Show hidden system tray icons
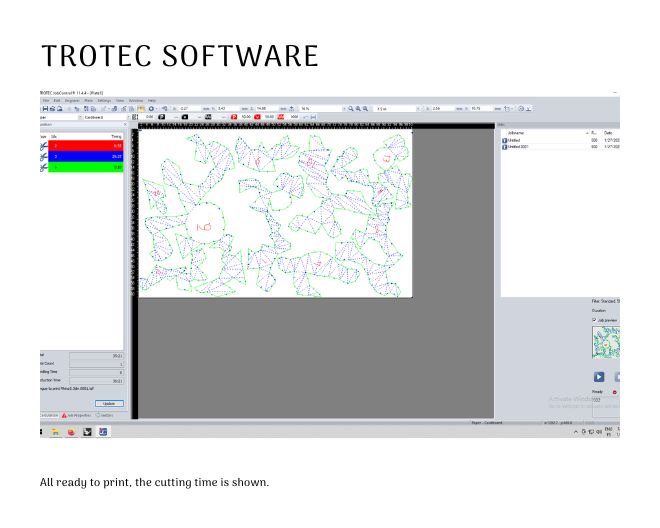 (x=576, y=432)
